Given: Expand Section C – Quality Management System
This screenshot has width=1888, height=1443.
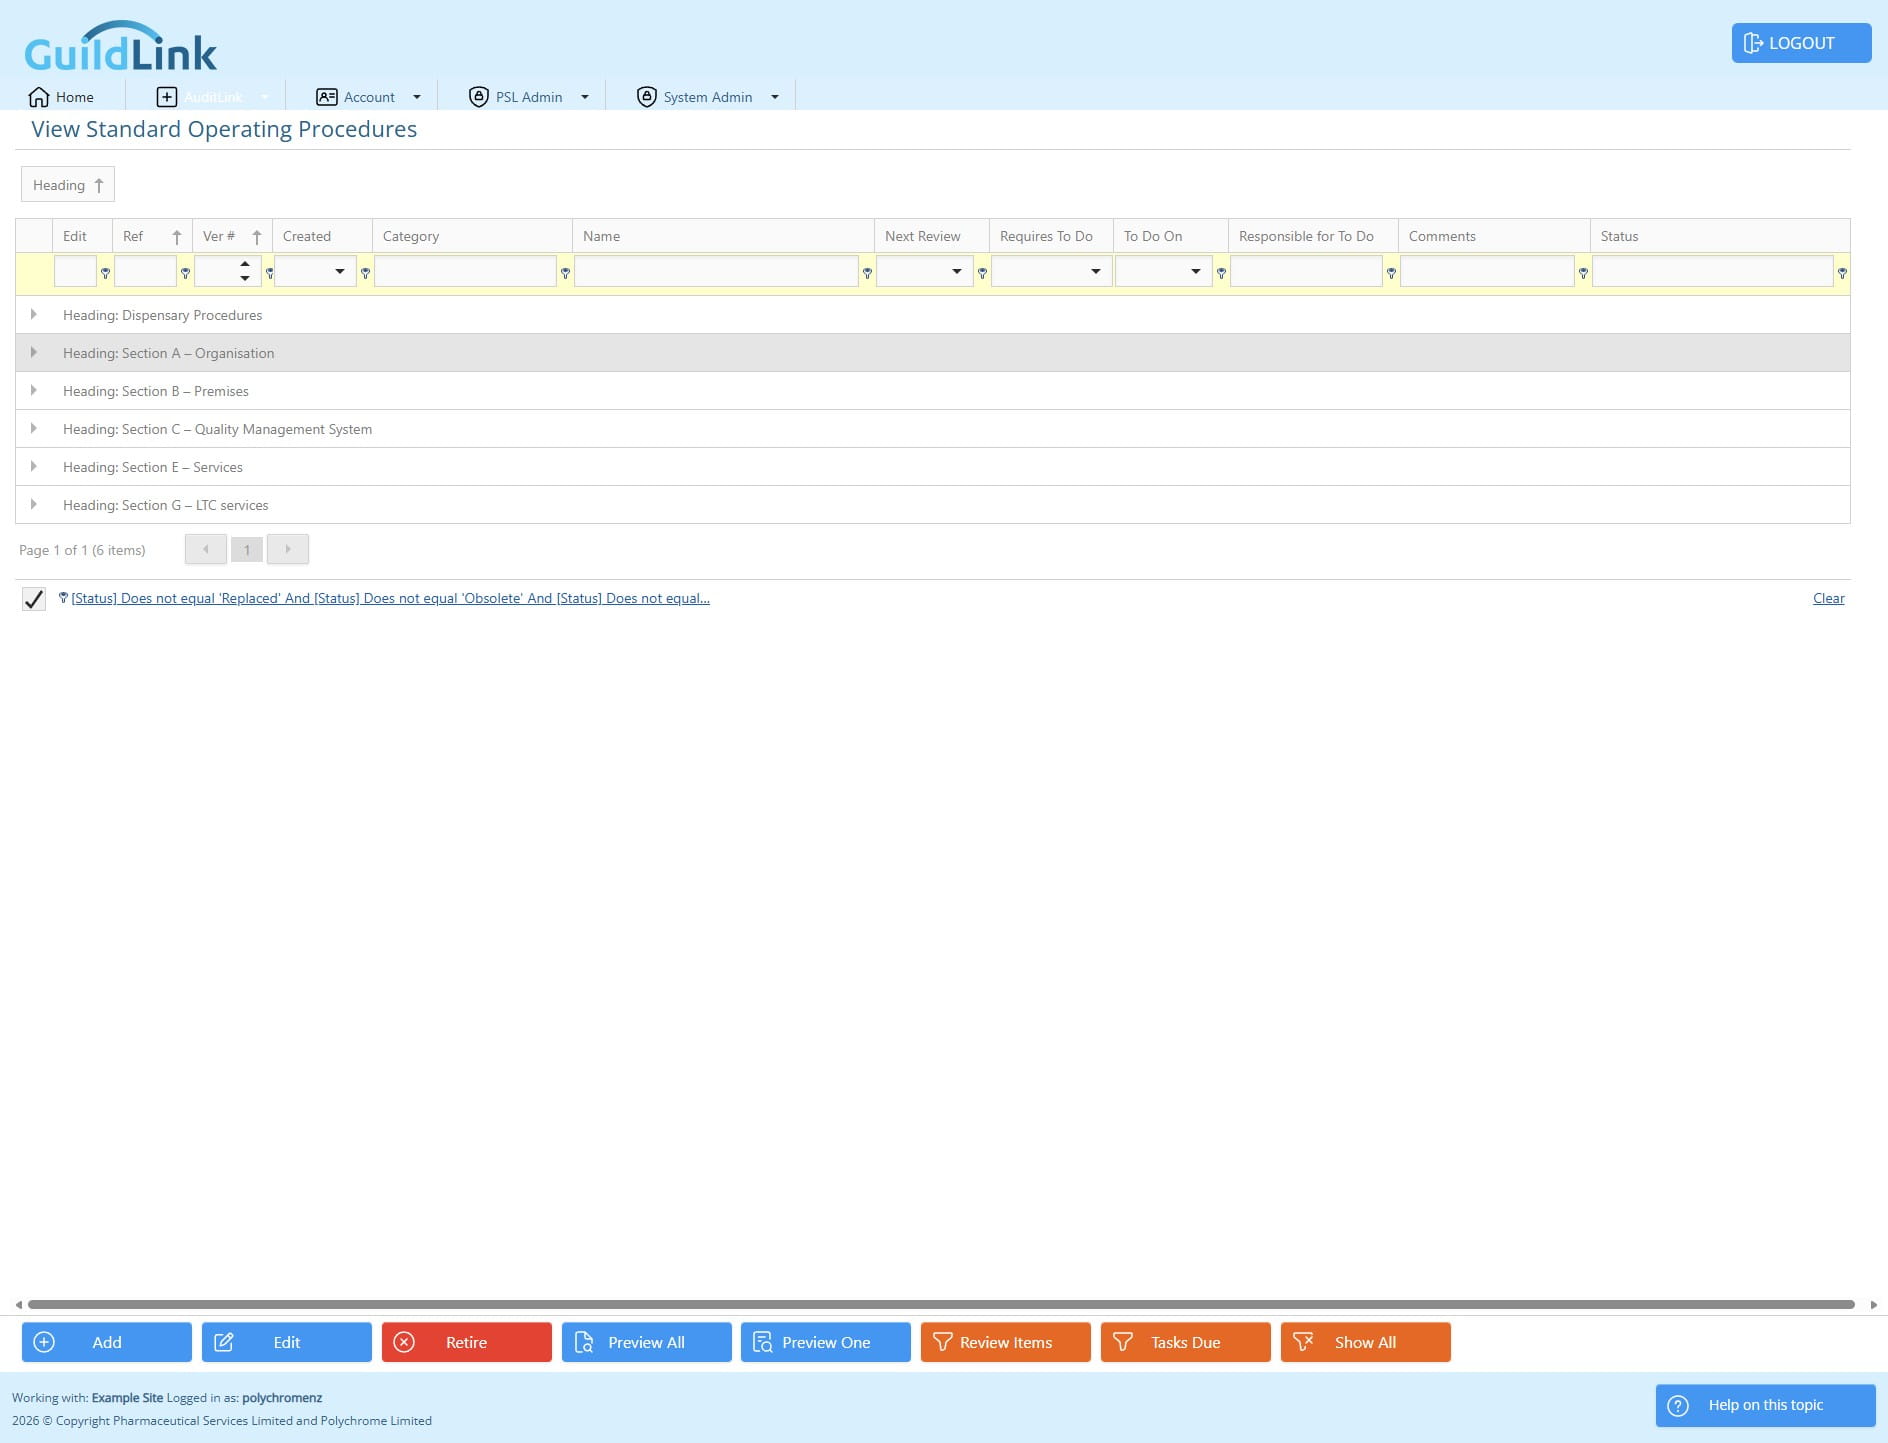Looking at the screenshot, I should [x=34, y=428].
